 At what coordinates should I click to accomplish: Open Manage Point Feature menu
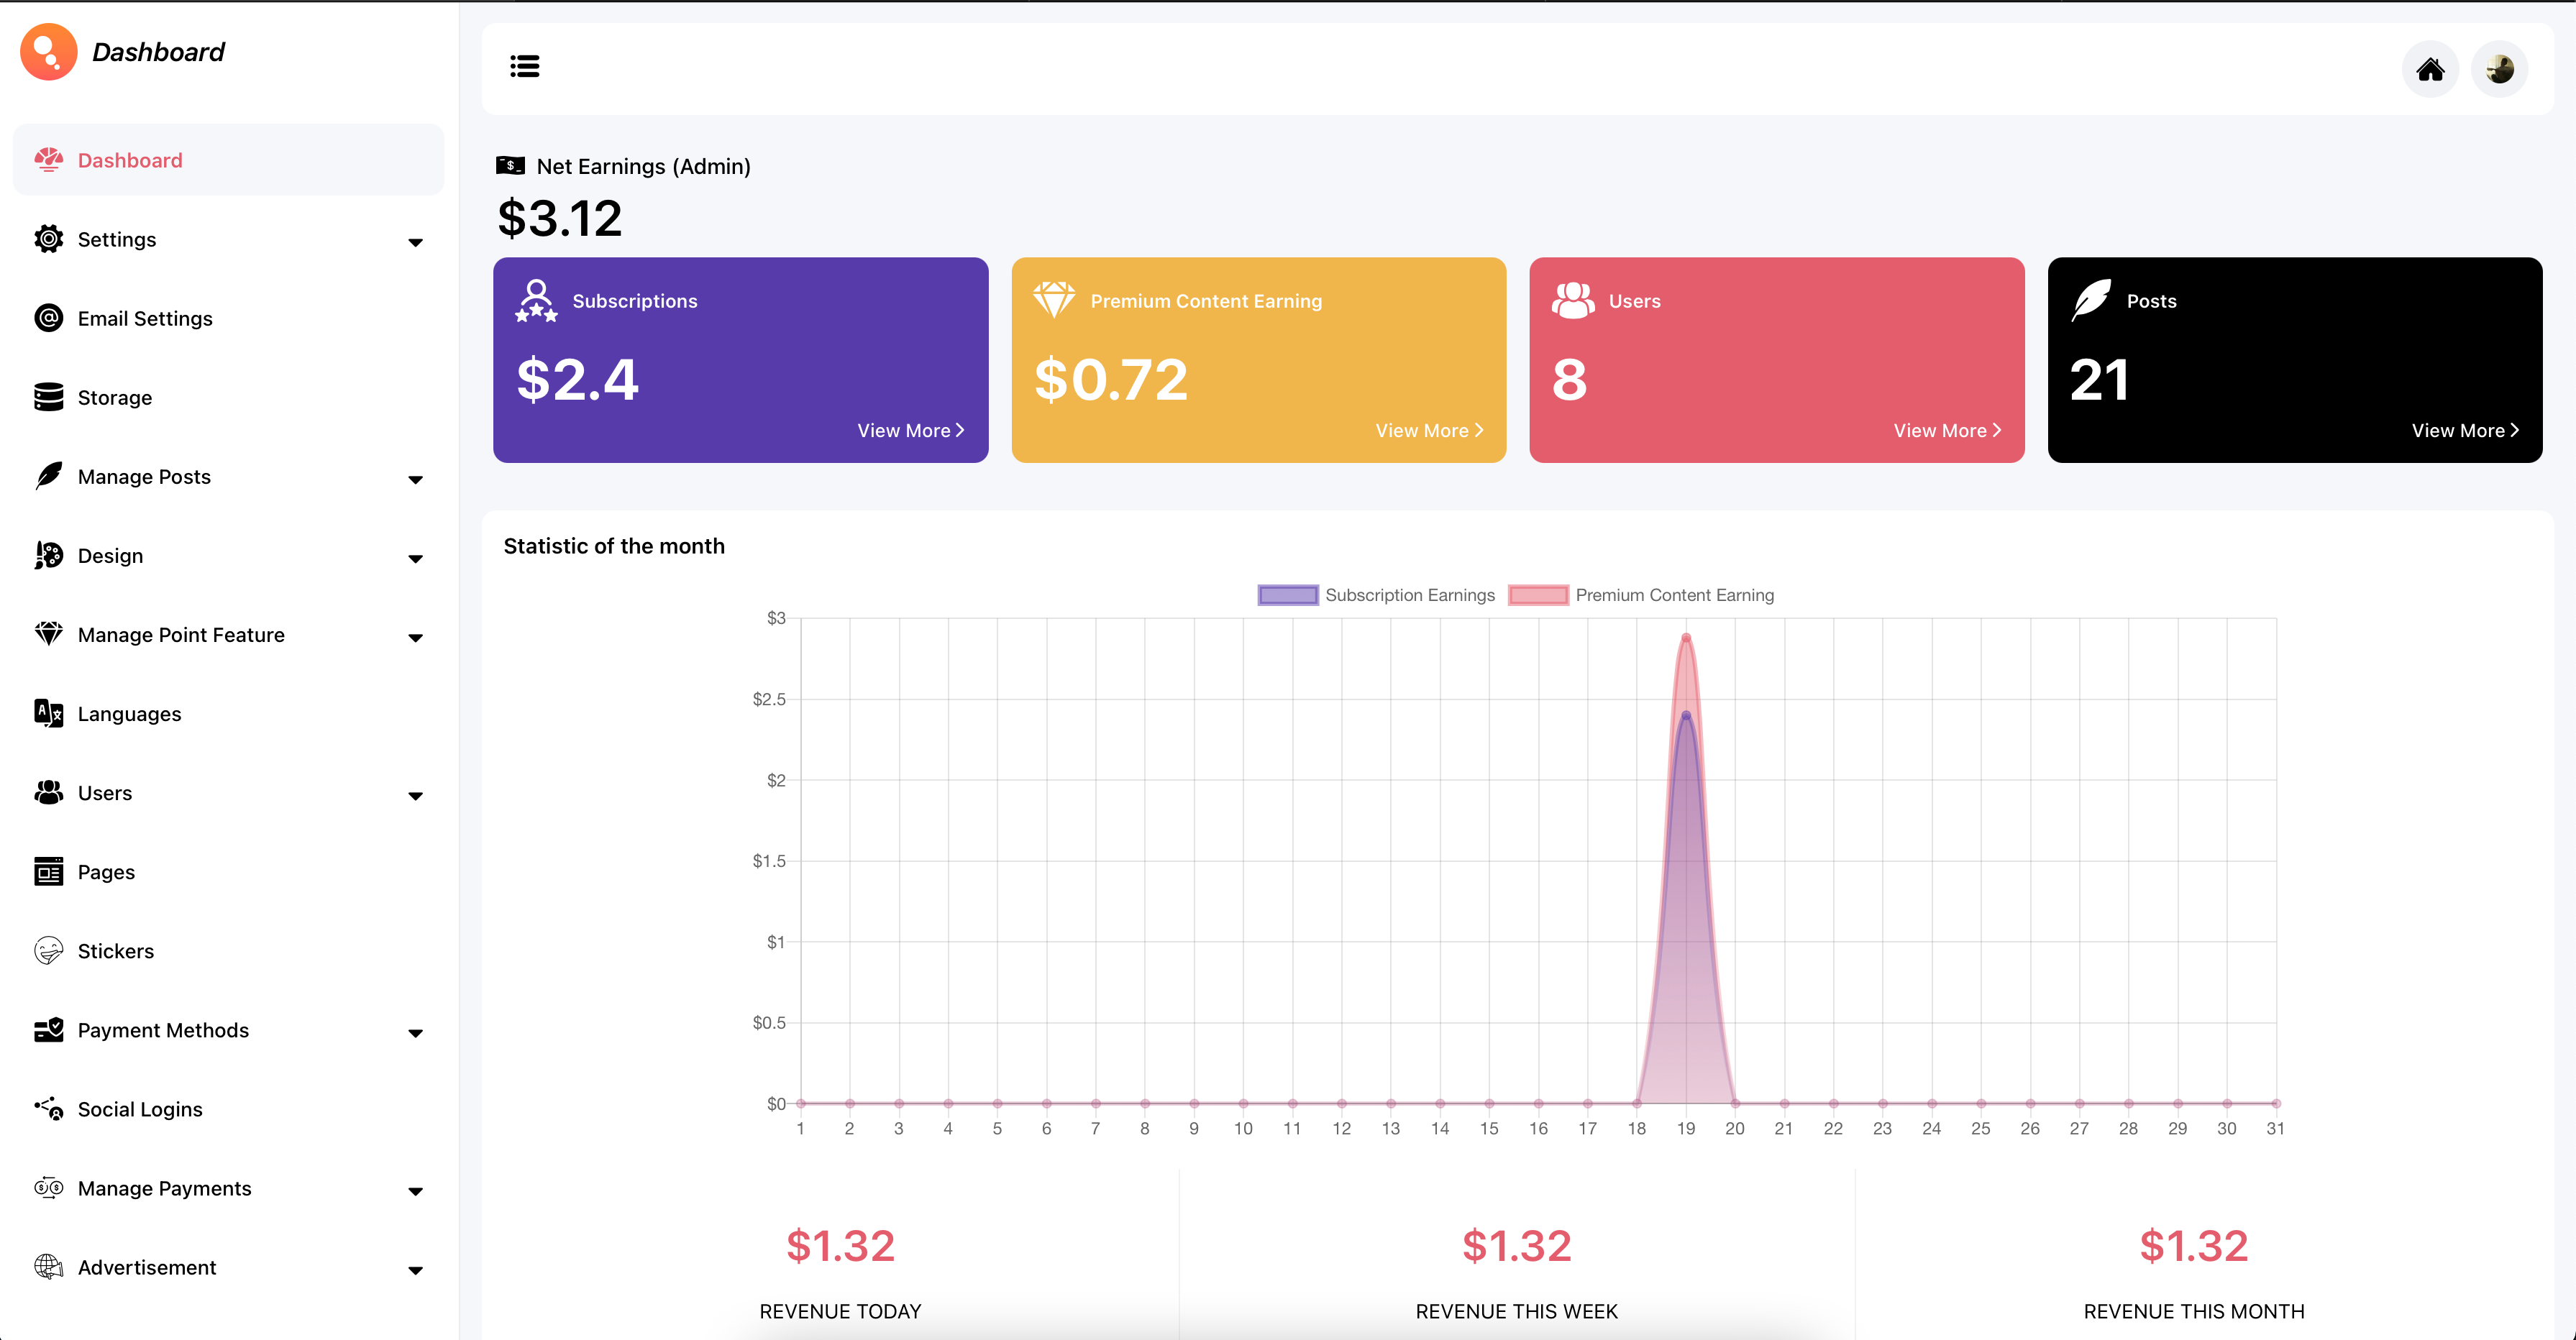tap(181, 635)
